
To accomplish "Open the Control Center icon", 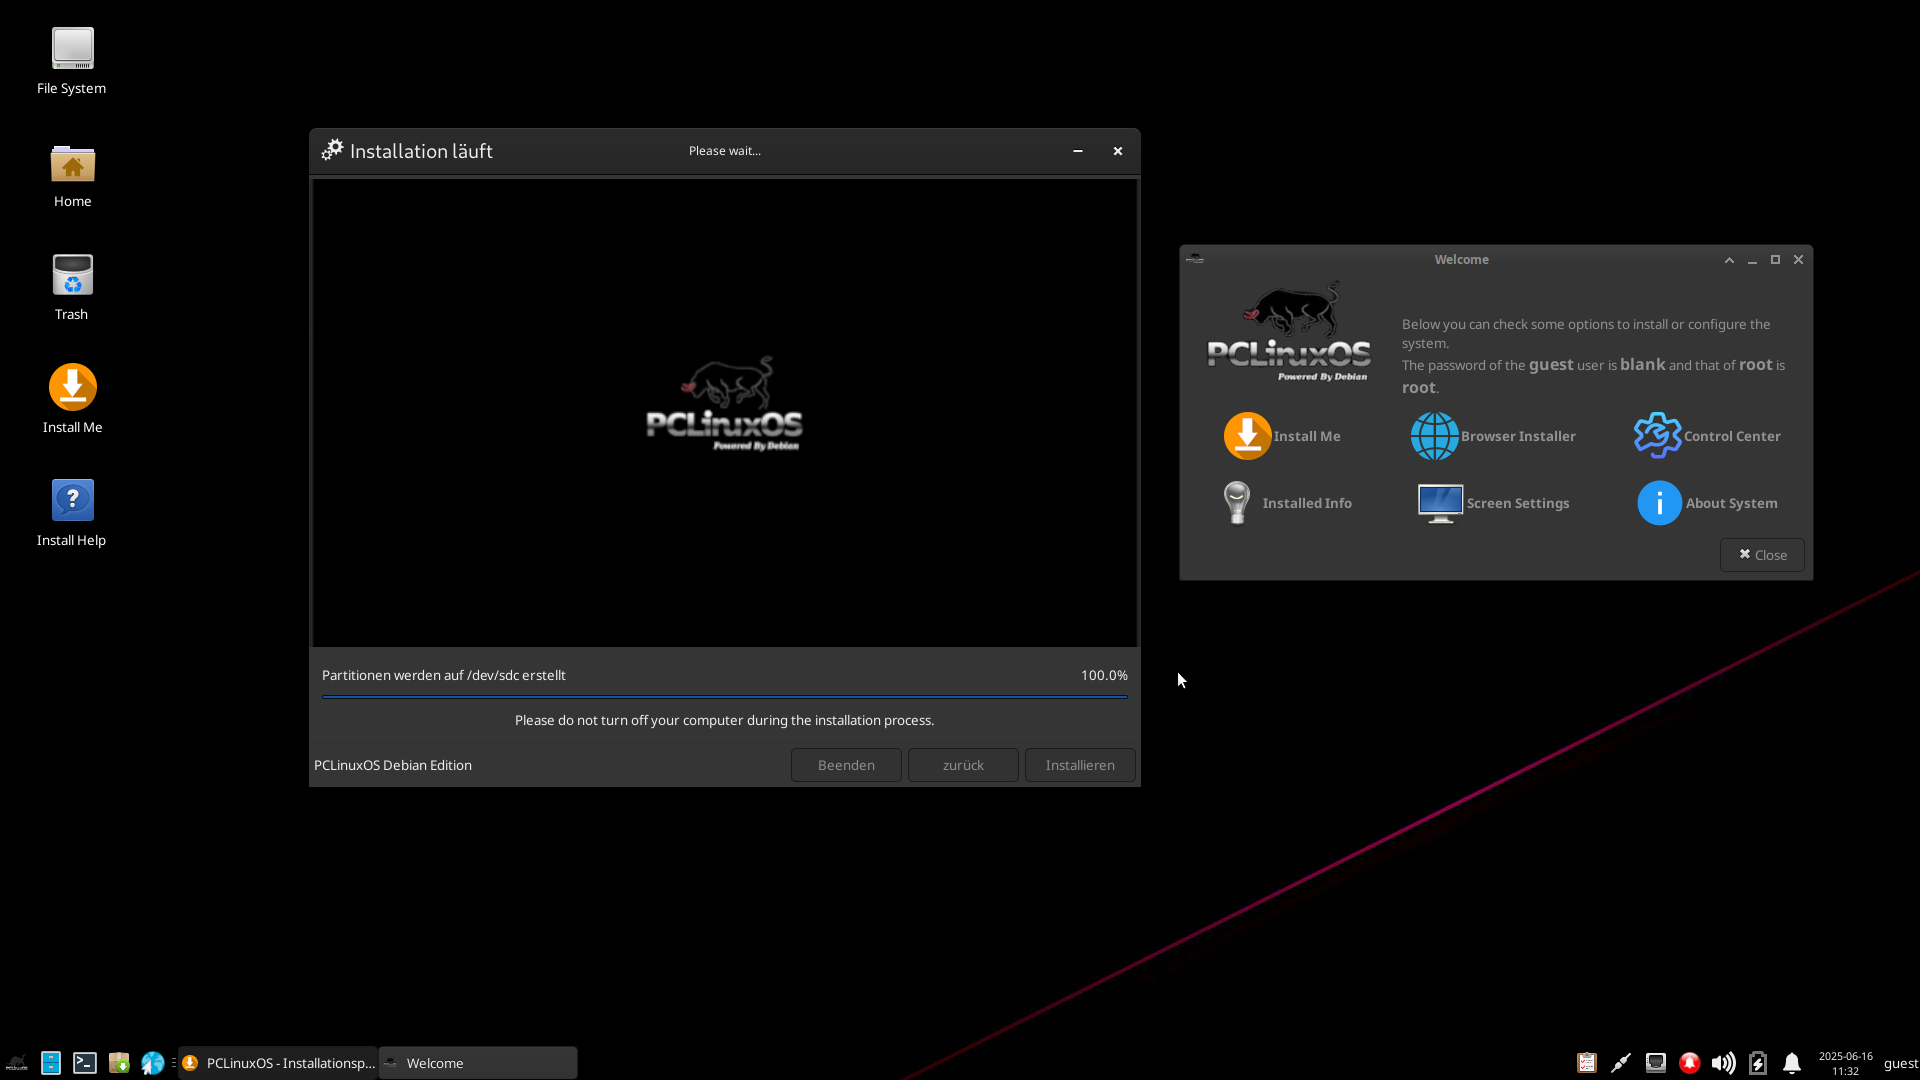I will click(1657, 436).
